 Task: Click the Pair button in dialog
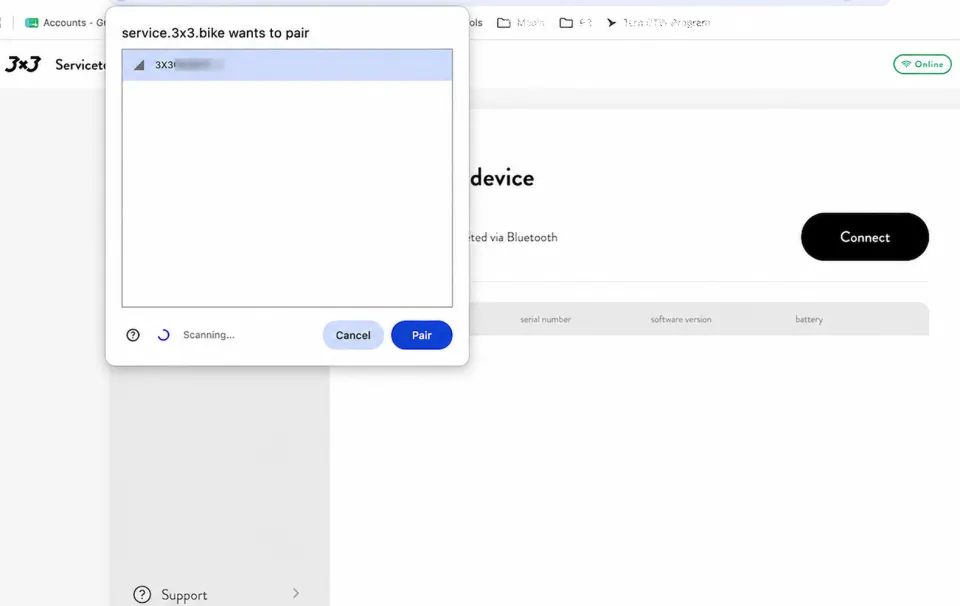(421, 335)
